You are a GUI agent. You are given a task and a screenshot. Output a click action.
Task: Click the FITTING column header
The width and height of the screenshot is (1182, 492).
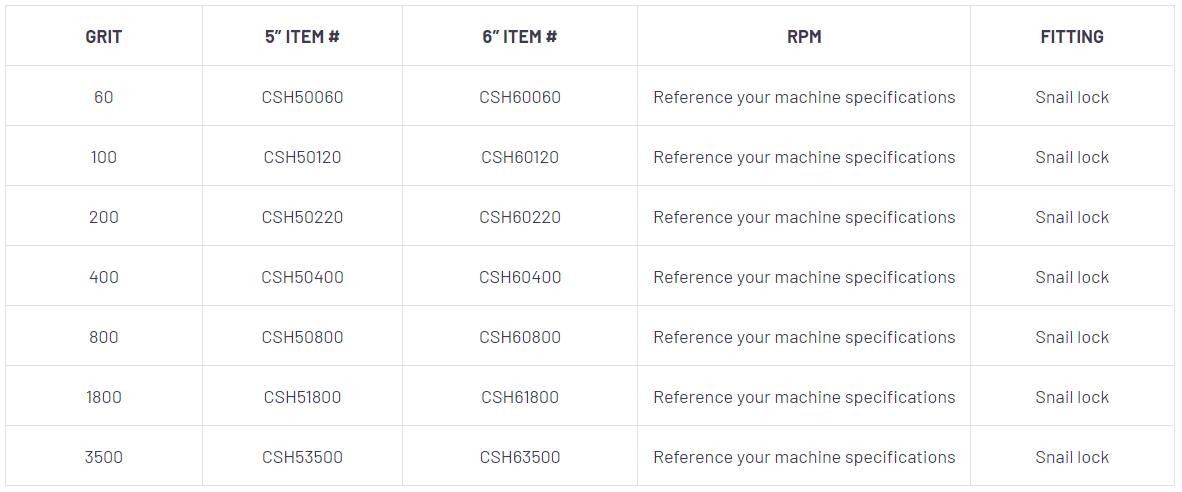pyautogui.click(x=1072, y=37)
